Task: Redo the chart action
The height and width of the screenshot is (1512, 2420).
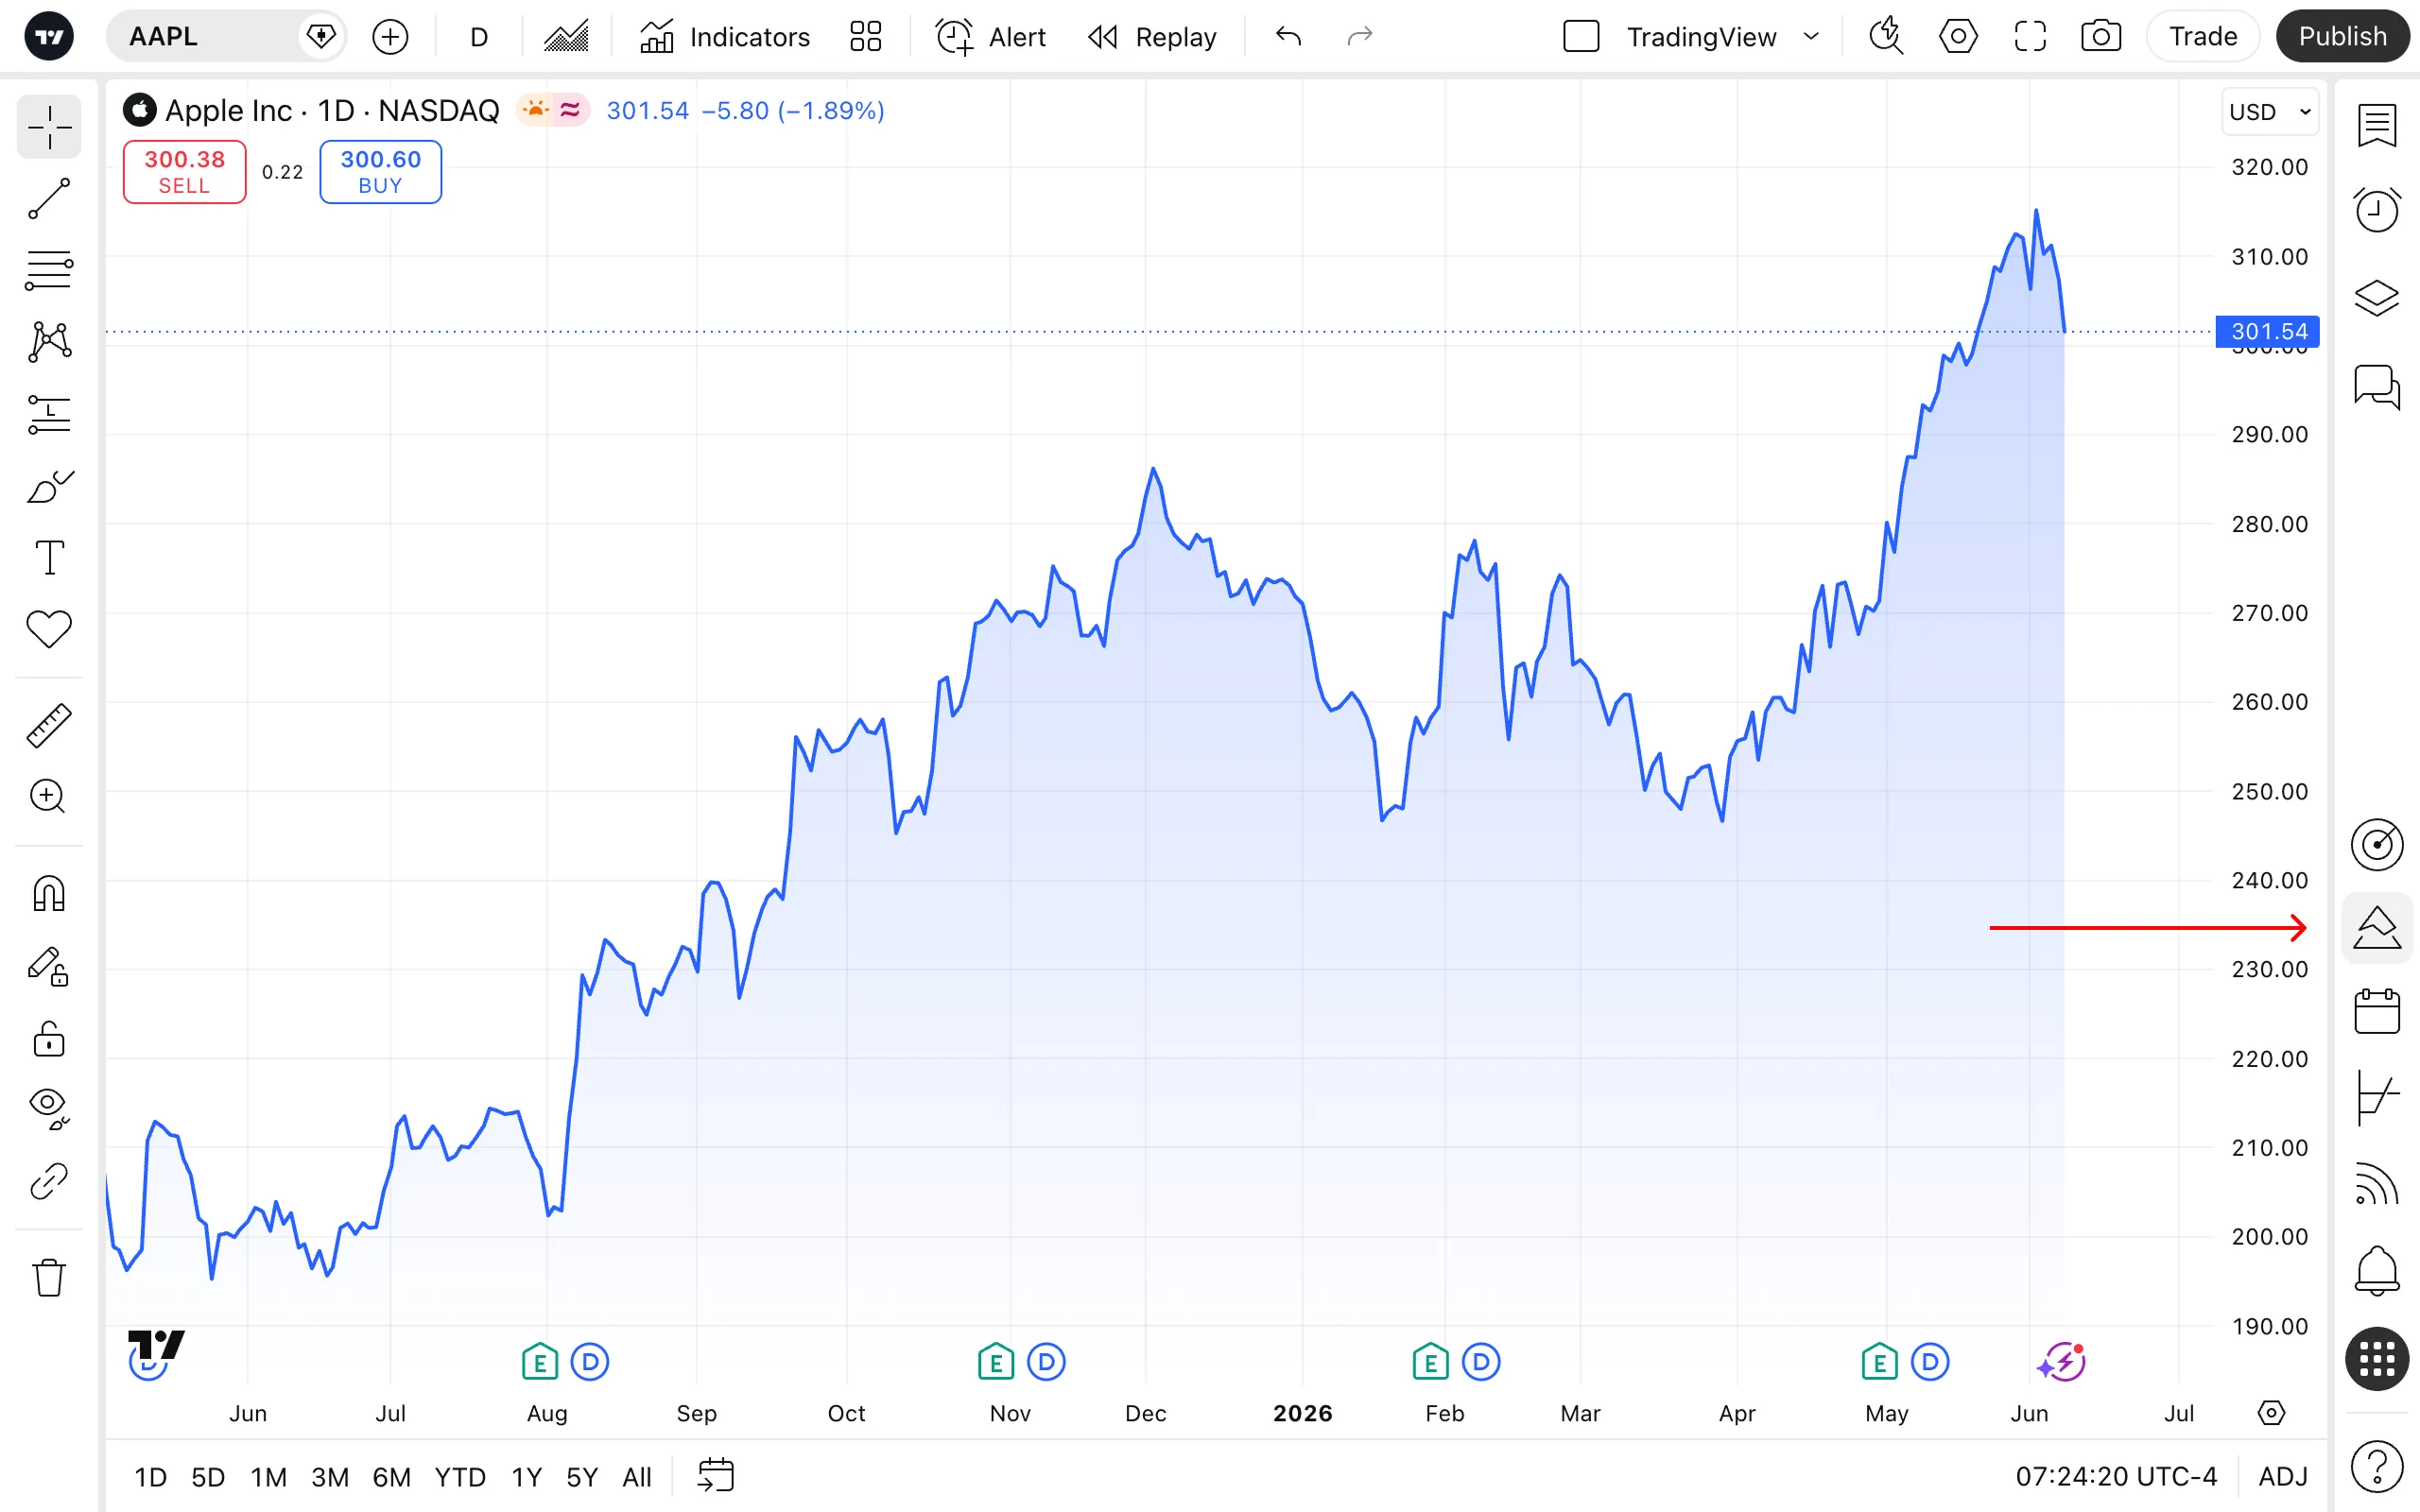Action: (x=1360, y=37)
